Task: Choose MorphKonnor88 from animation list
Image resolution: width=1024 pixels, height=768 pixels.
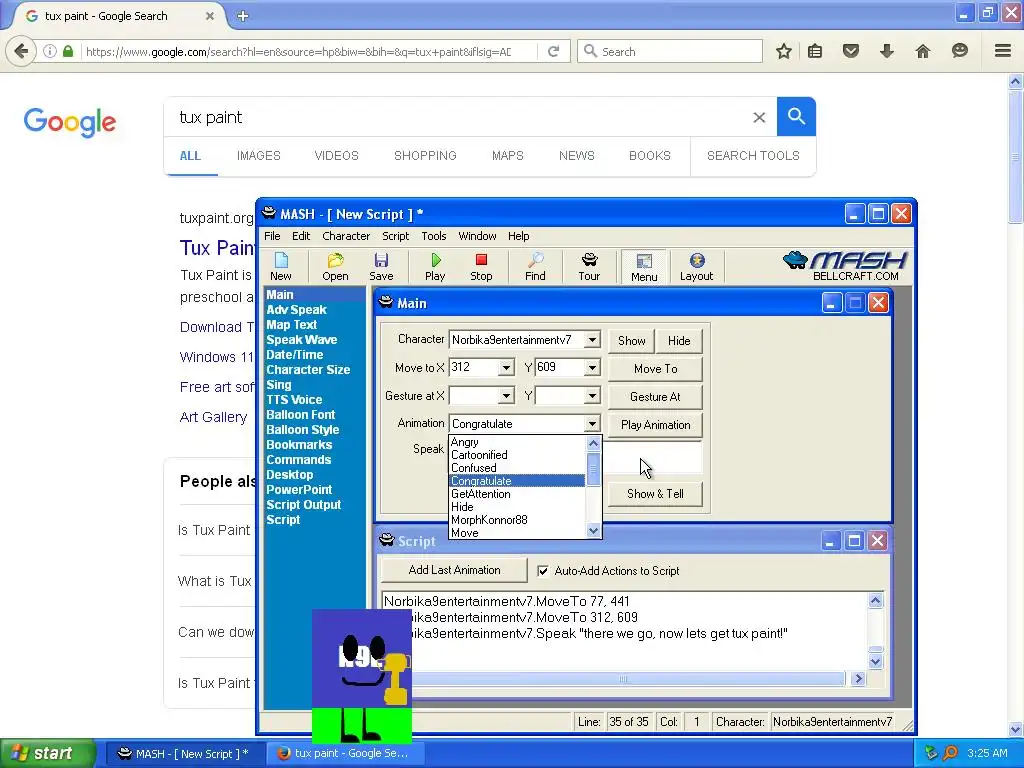Action: 489,520
